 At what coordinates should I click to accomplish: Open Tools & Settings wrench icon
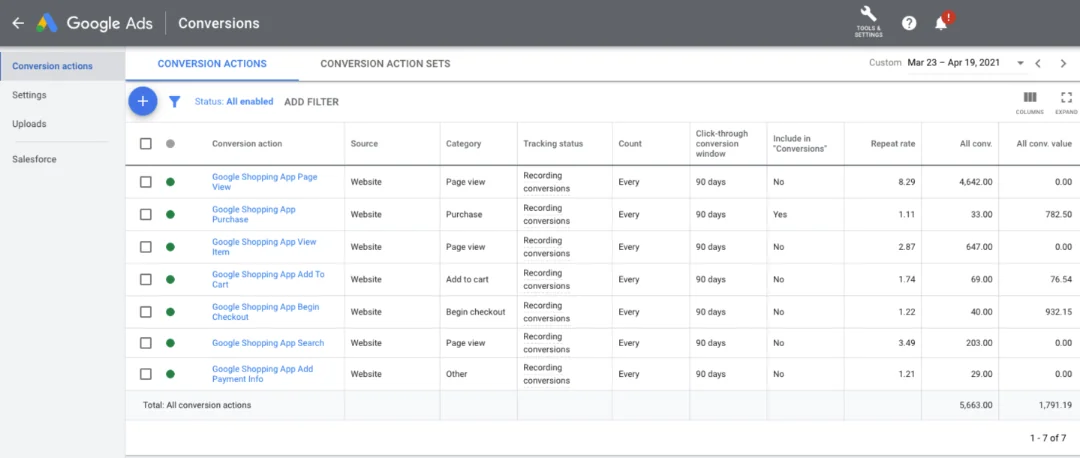[x=869, y=21]
